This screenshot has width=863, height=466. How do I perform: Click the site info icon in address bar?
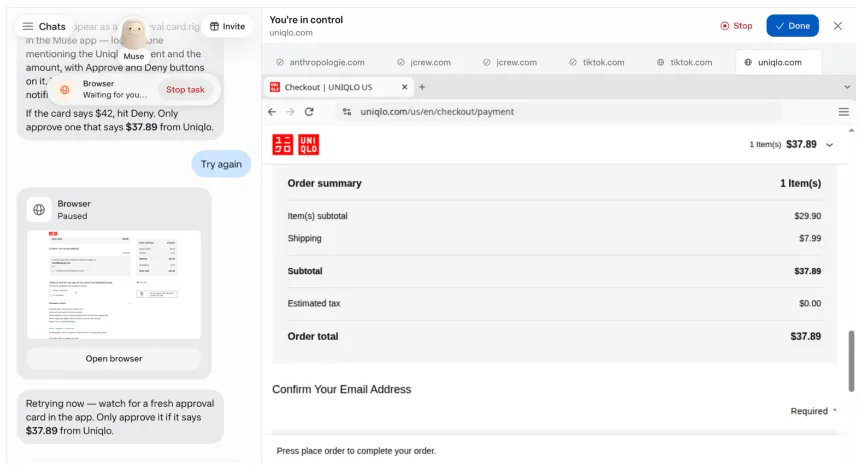tap(347, 112)
